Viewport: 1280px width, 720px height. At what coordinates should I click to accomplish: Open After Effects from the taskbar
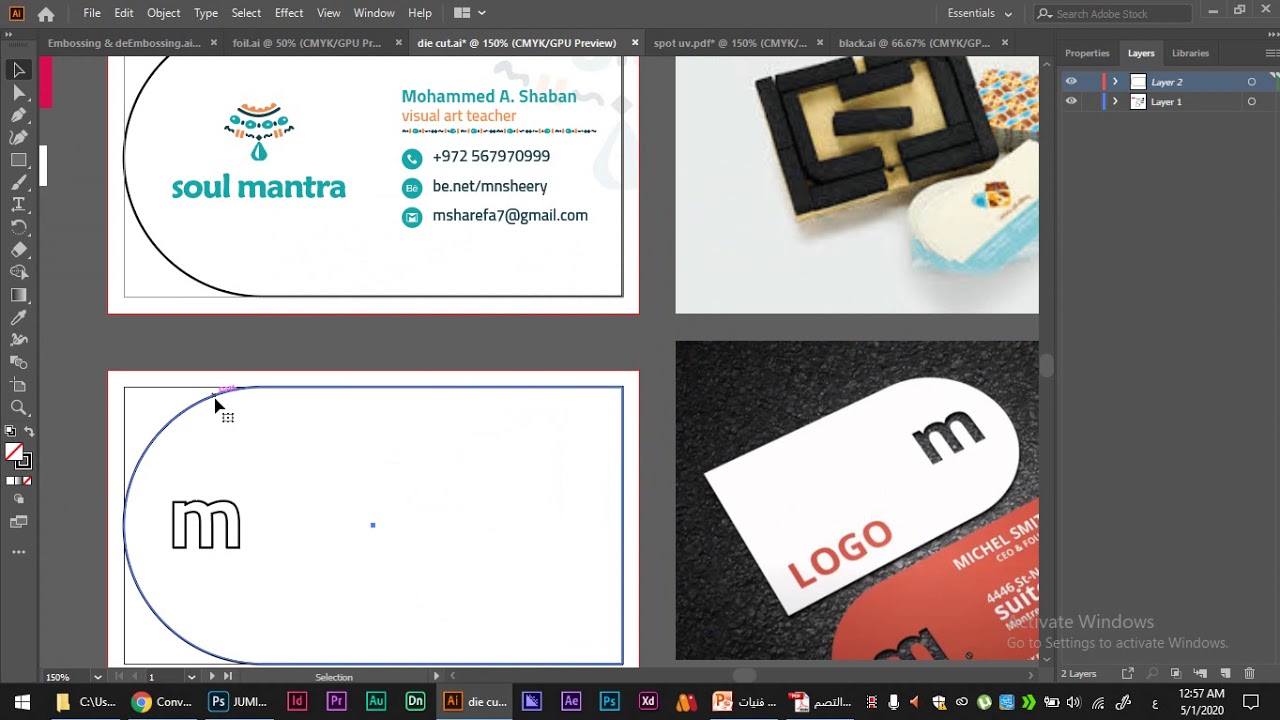pos(571,702)
